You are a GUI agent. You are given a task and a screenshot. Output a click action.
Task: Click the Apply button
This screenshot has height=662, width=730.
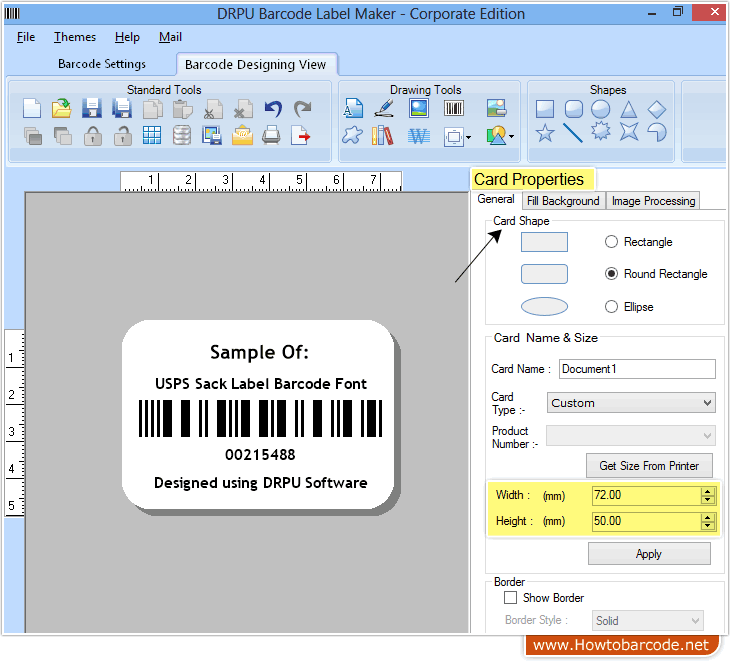pos(649,554)
